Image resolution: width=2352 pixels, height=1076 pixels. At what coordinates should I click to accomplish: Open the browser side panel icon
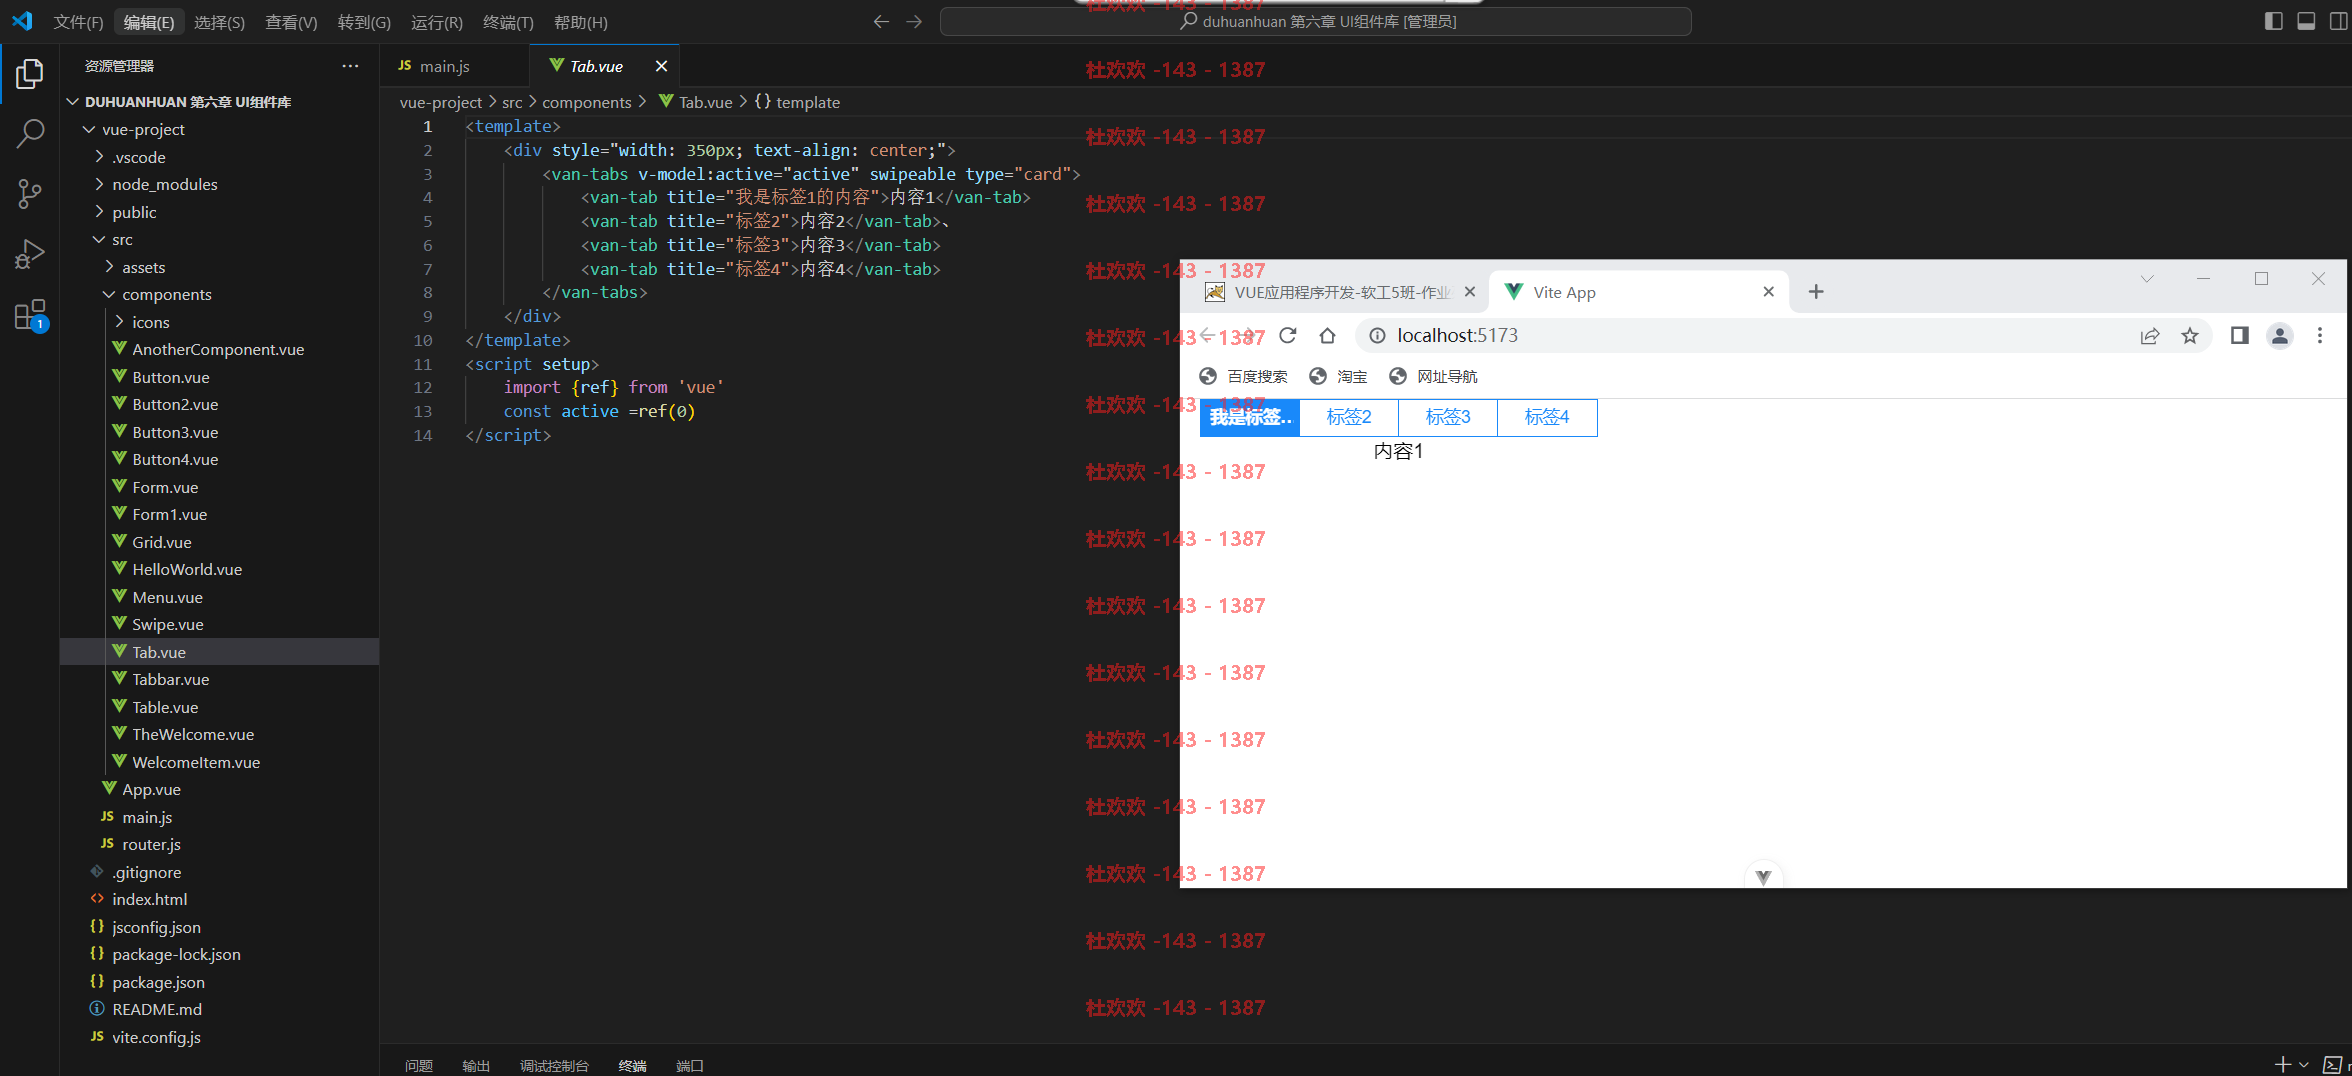(x=2240, y=336)
